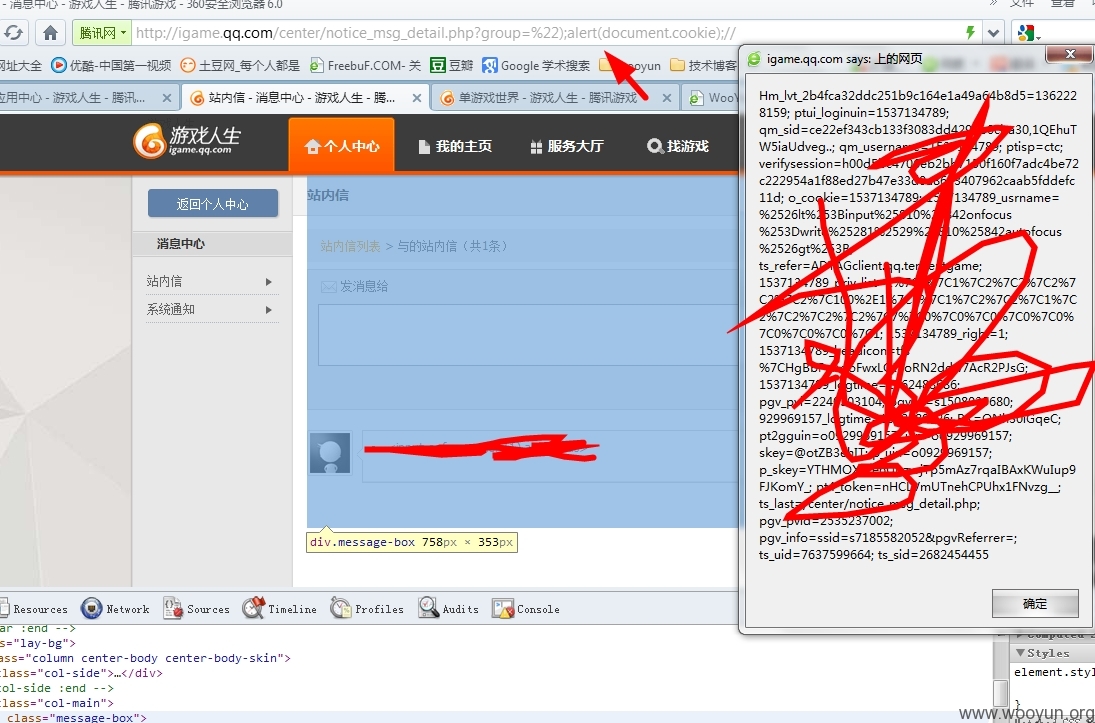Open the DevTools Console panel
Screen dimensions: 1095x723
point(526,609)
